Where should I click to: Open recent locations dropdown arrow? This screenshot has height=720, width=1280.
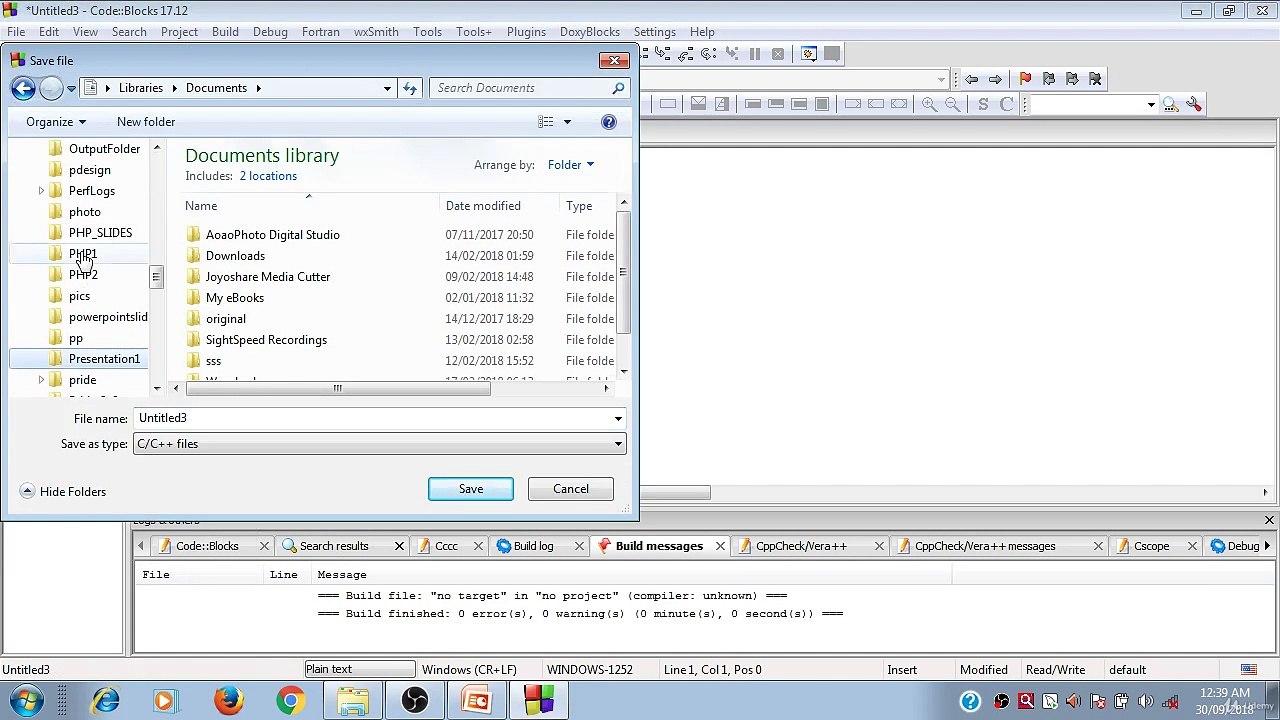click(x=71, y=88)
